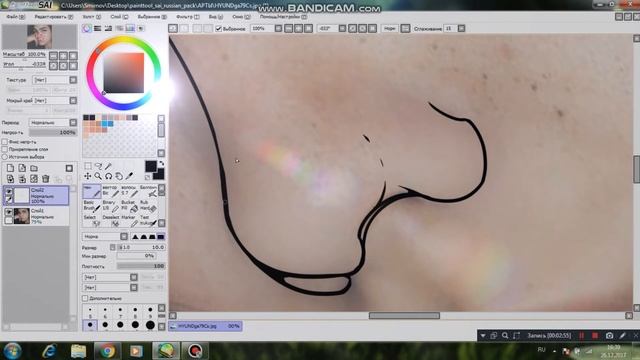
Task: Select brush size preset 5
Action: tap(90, 312)
